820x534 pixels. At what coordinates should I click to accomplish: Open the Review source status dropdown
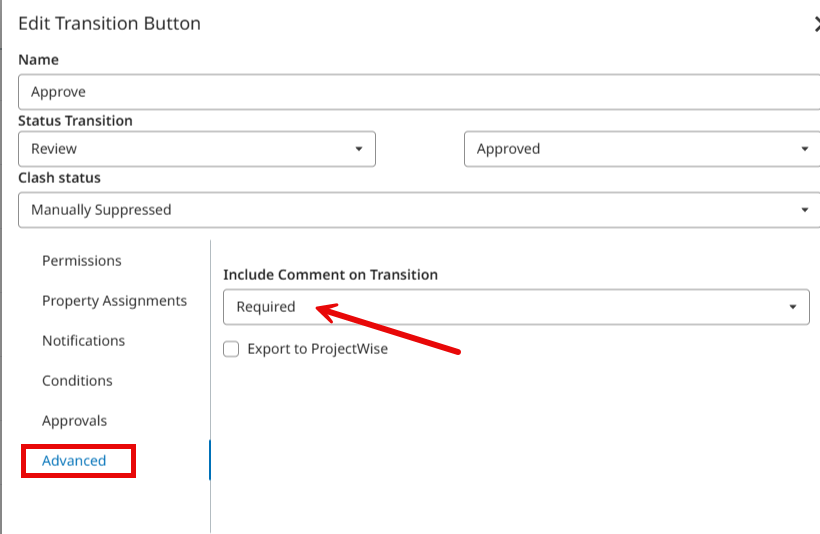coord(197,149)
